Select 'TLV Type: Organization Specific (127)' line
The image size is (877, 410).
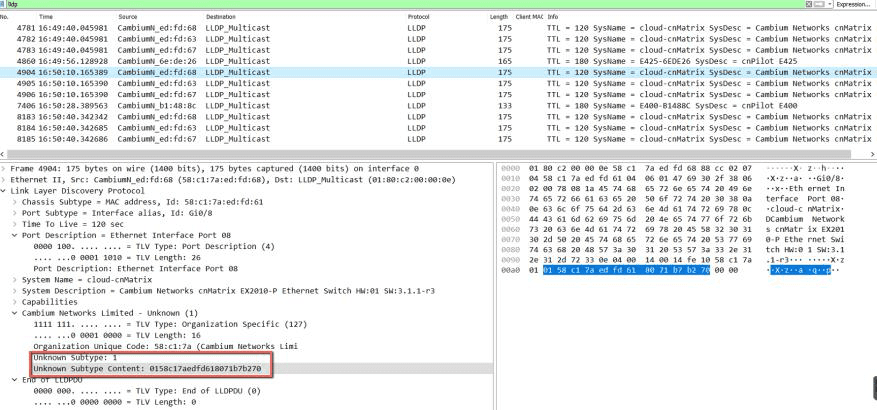click(170, 324)
